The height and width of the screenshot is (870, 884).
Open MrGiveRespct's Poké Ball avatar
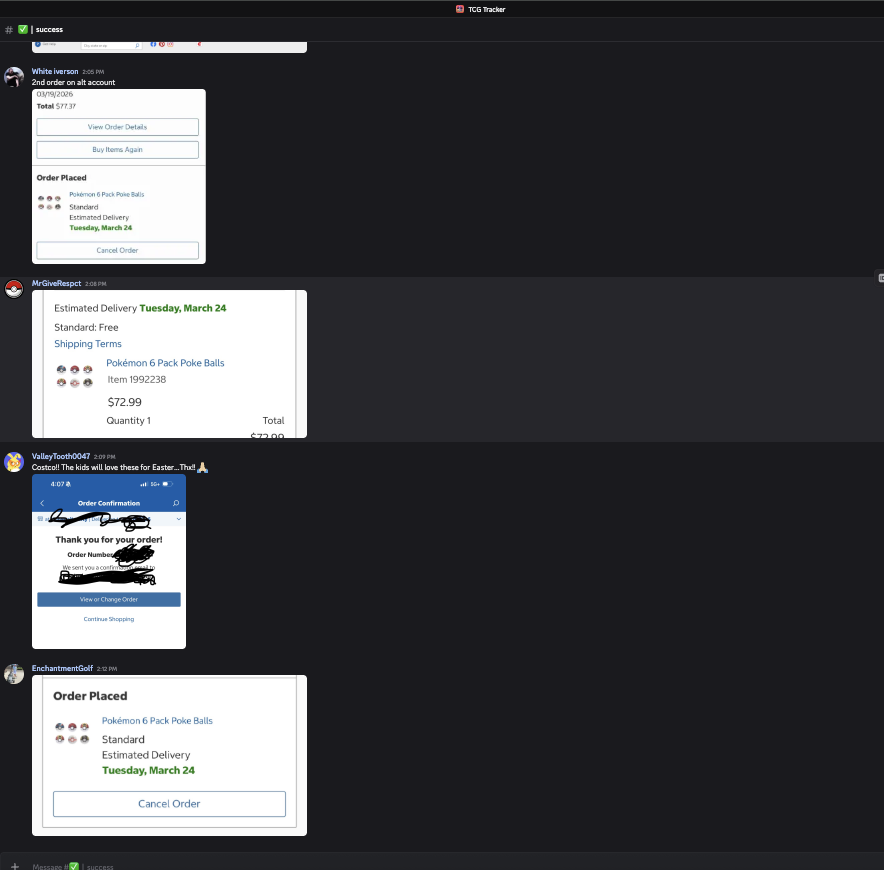click(x=14, y=289)
